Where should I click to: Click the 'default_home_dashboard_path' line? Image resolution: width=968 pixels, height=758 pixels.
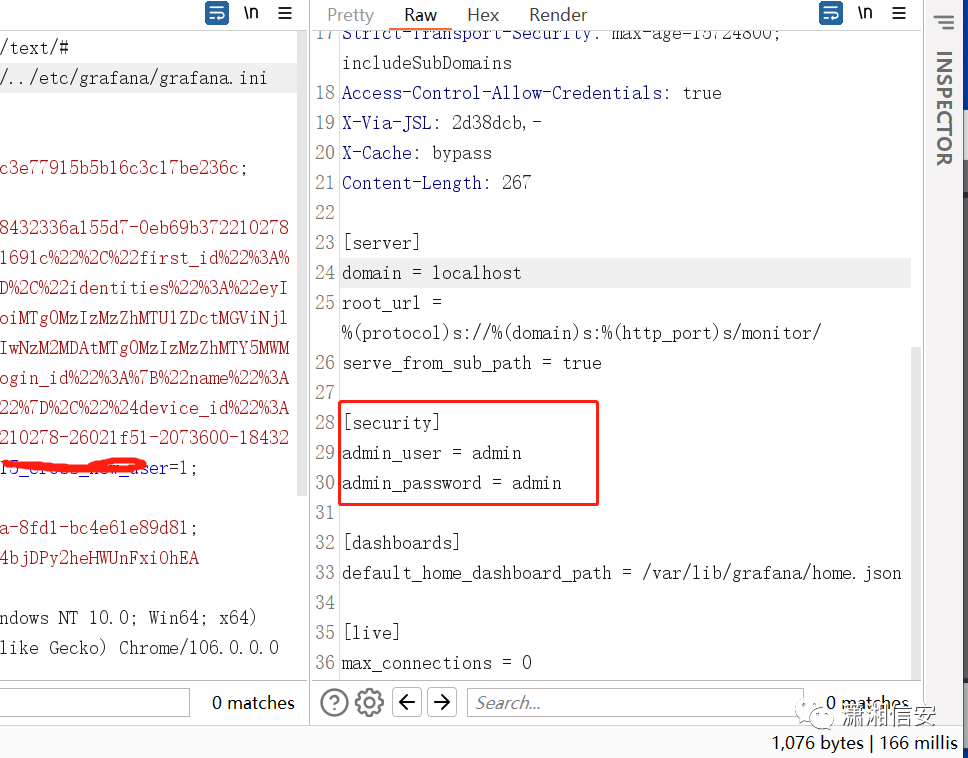click(x=622, y=573)
